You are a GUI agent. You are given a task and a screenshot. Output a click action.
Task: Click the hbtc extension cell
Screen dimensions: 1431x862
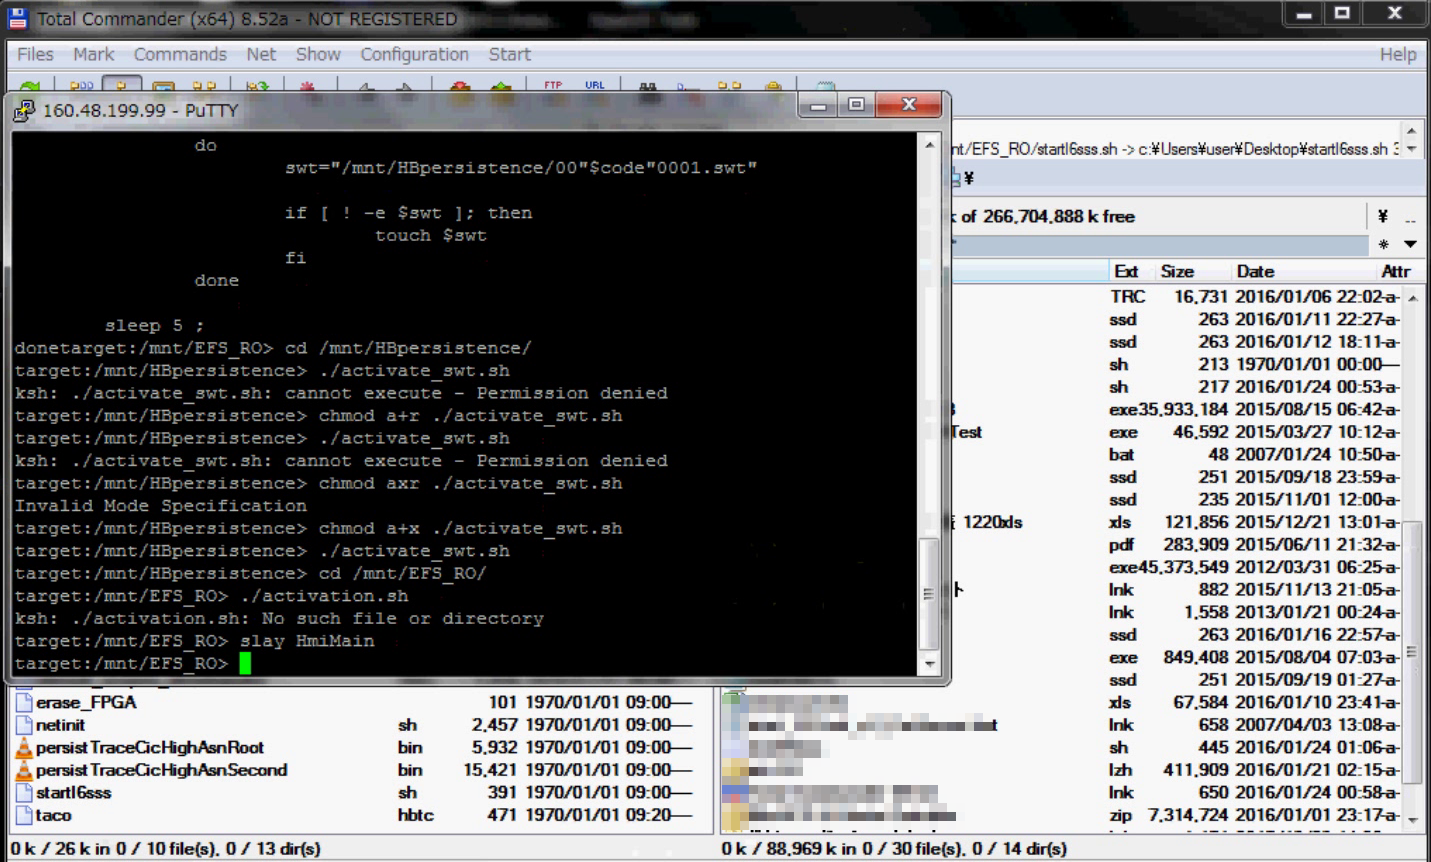(415, 815)
